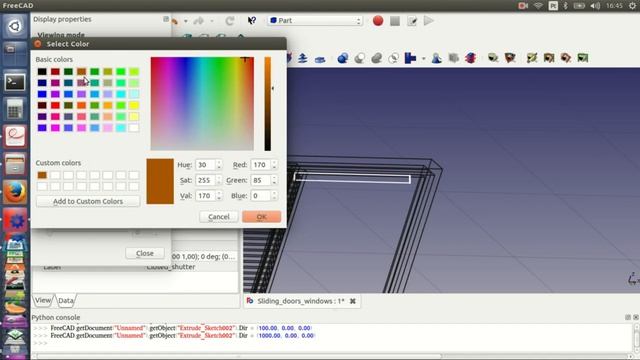
Task: Click the Cut tool icon with white sphere
Action: (360, 58)
